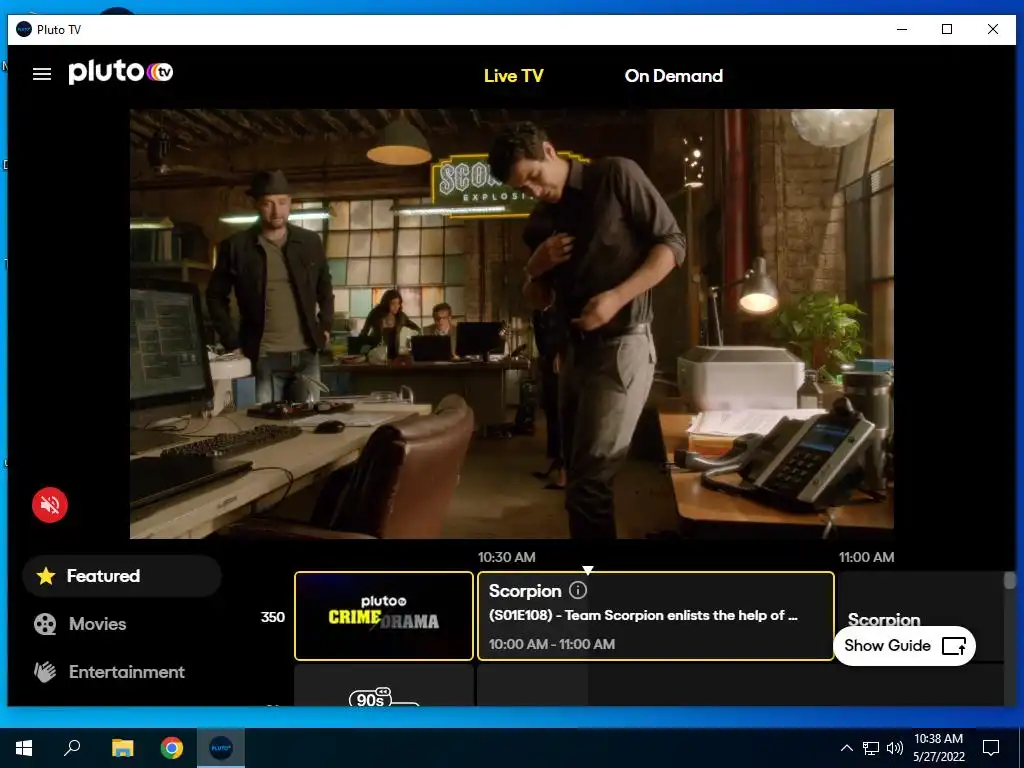Open File Explorer from the taskbar
The image size is (1024, 768).
[x=122, y=748]
